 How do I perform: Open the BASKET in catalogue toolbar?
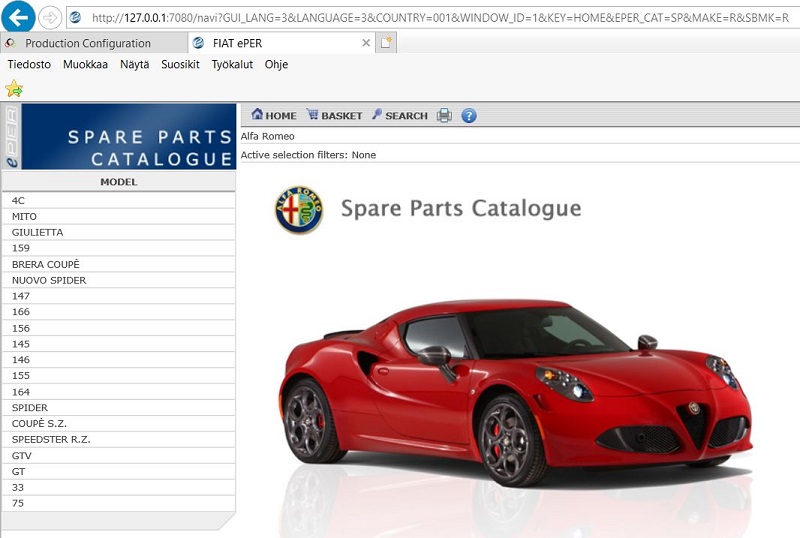(x=334, y=115)
